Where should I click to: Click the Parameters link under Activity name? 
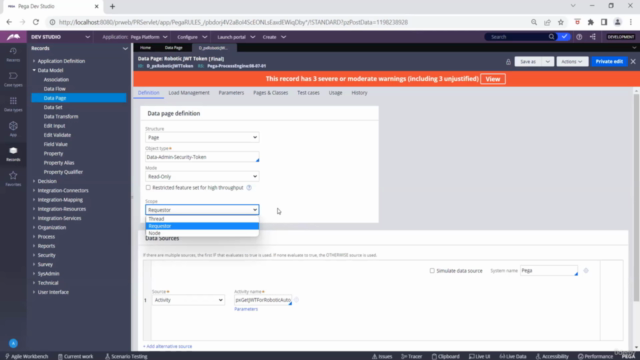[246, 309]
